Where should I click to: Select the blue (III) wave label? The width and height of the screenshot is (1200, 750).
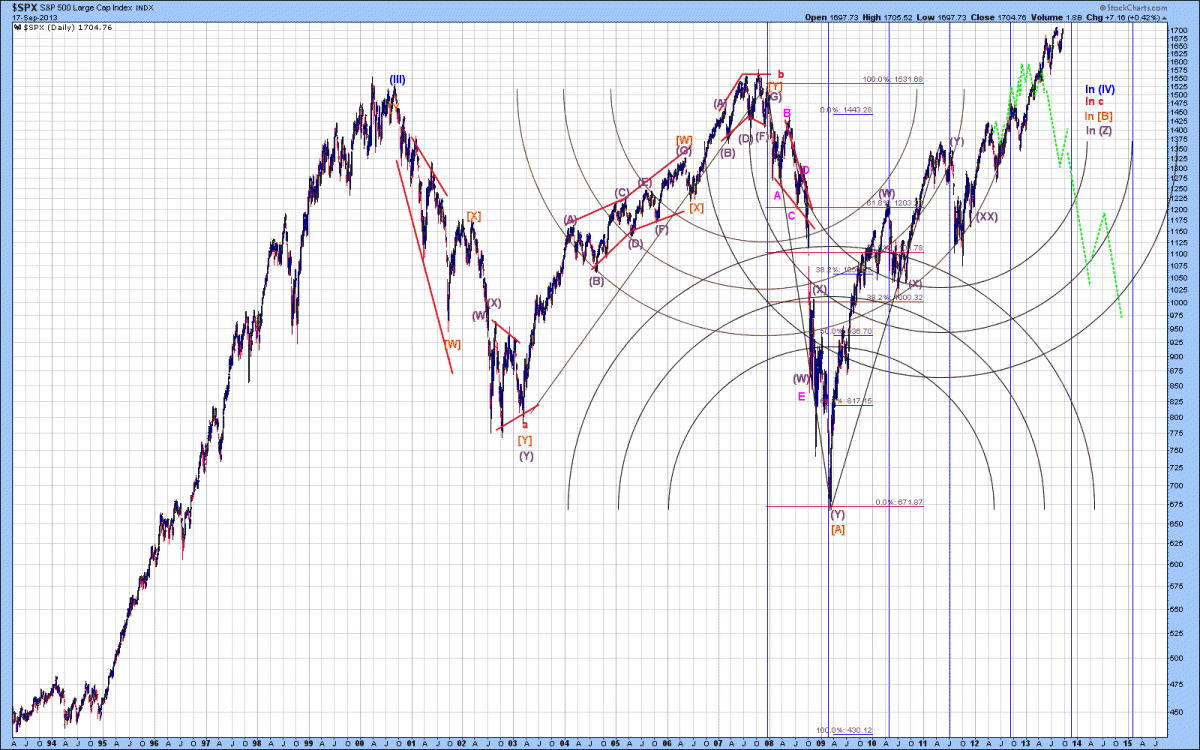tap(397, 80)
